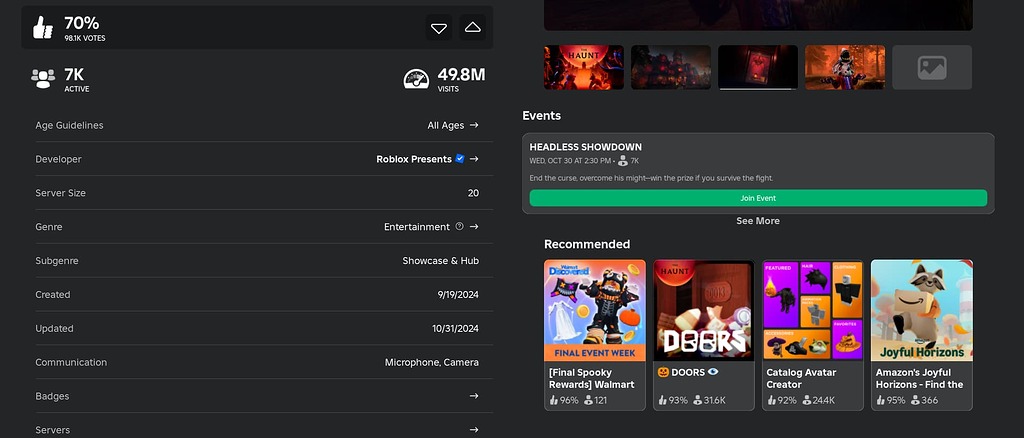
Task: Click the Showcase & Hub subgenre value
Action: click(x=441, y=260)
